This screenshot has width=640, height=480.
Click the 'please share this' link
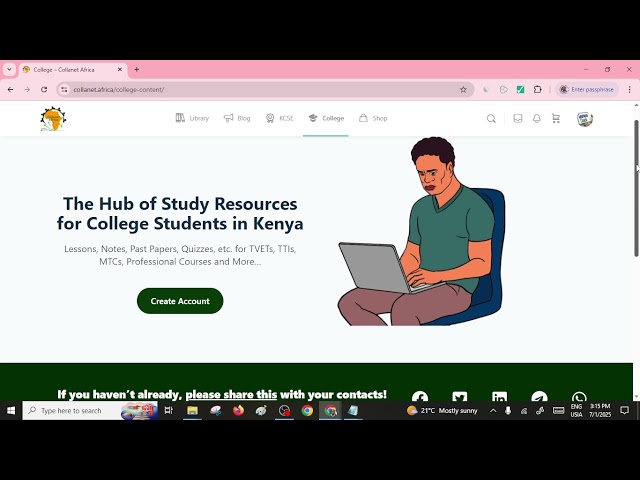[x=231, y=395]
